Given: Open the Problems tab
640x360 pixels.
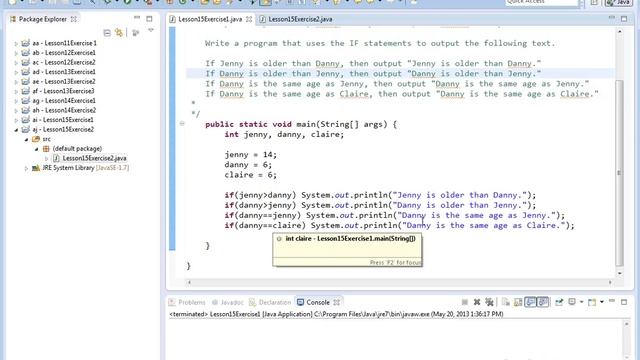Looking at the screenshot, I should [x=187, y=302].
